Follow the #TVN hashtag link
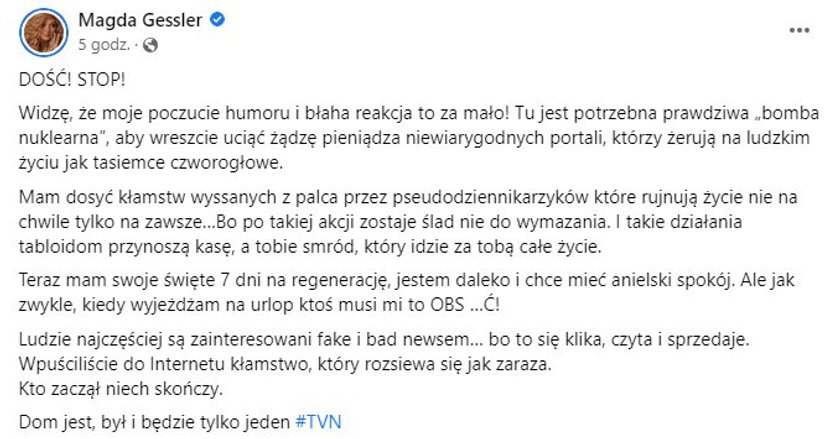Screen dimensions: 840x439 pyautogui.click(x=318, y=422)
